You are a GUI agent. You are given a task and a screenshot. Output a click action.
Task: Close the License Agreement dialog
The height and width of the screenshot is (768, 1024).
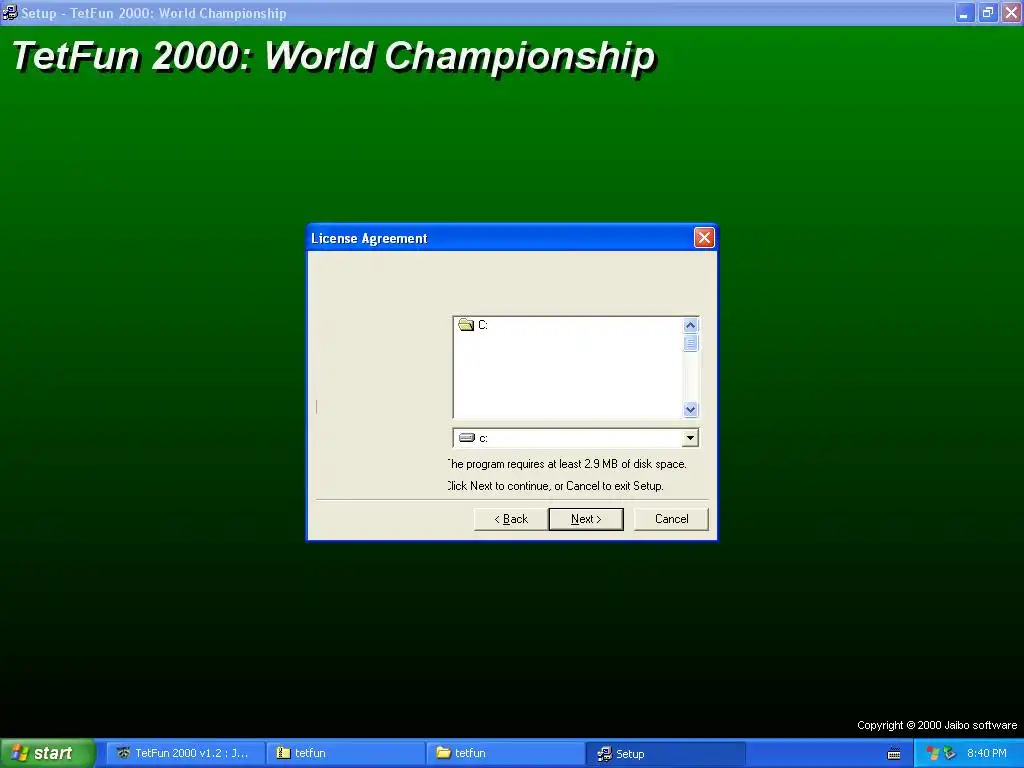tap(704, 238)
